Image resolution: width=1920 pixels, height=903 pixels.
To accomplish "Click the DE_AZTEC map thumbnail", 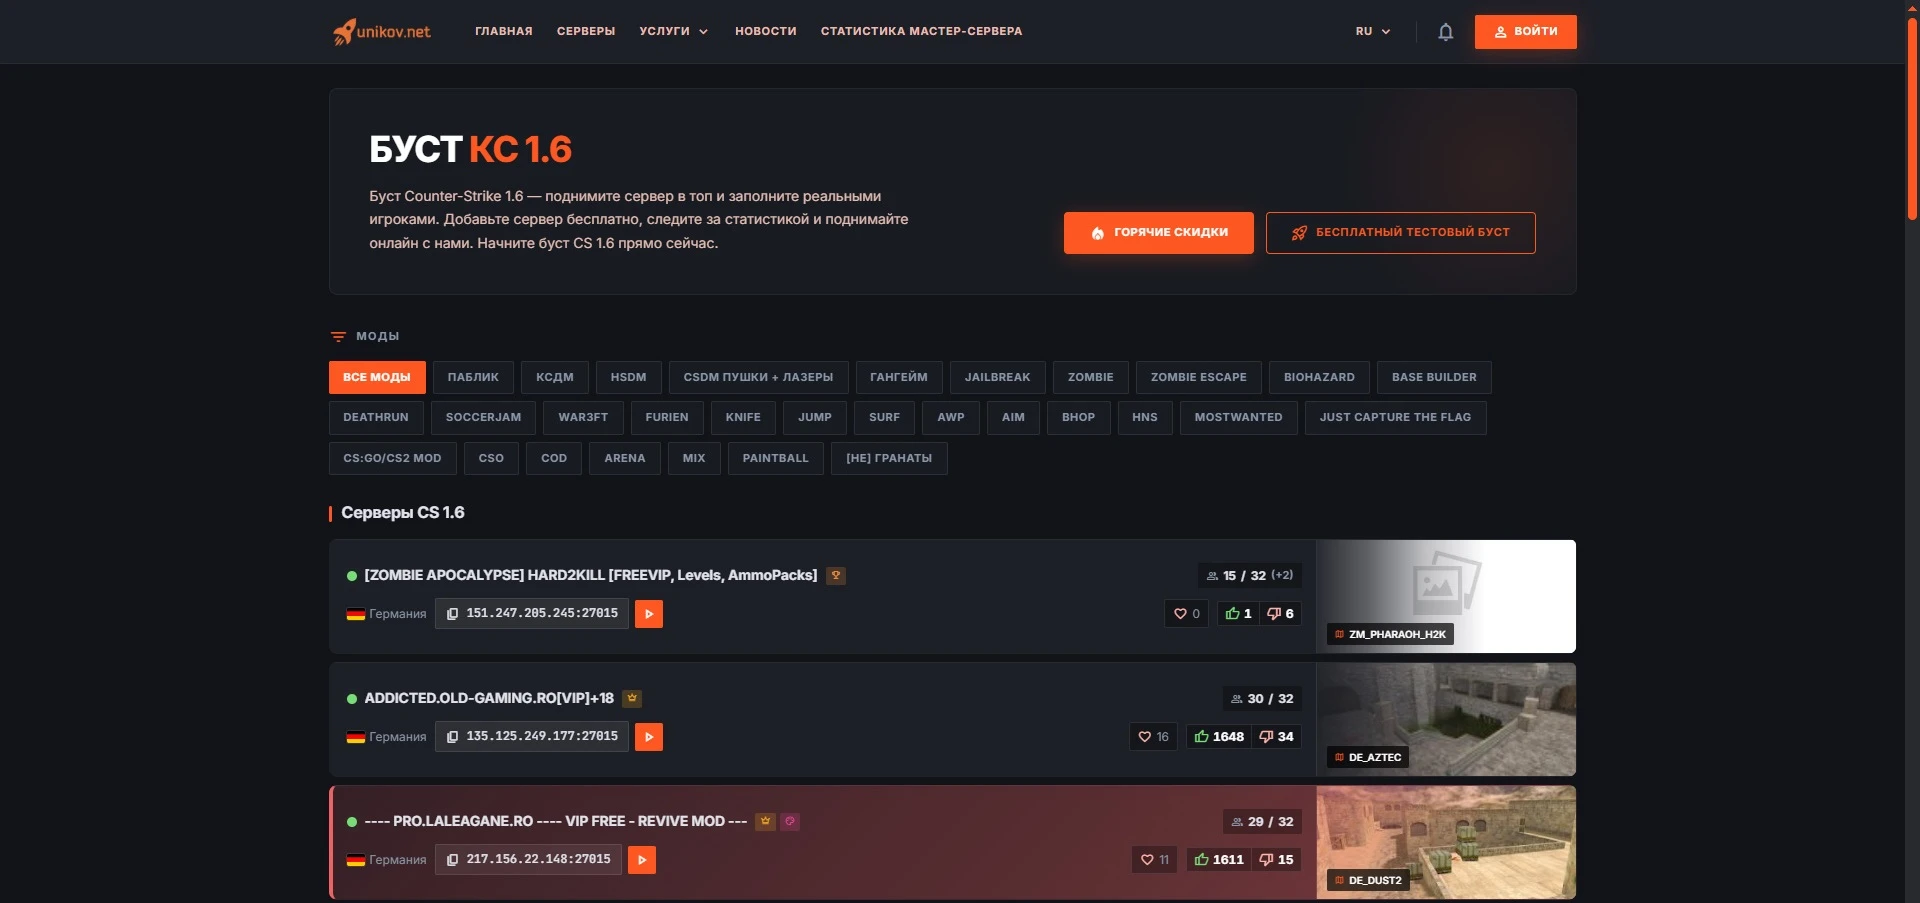I will (x=1446, y=720).
